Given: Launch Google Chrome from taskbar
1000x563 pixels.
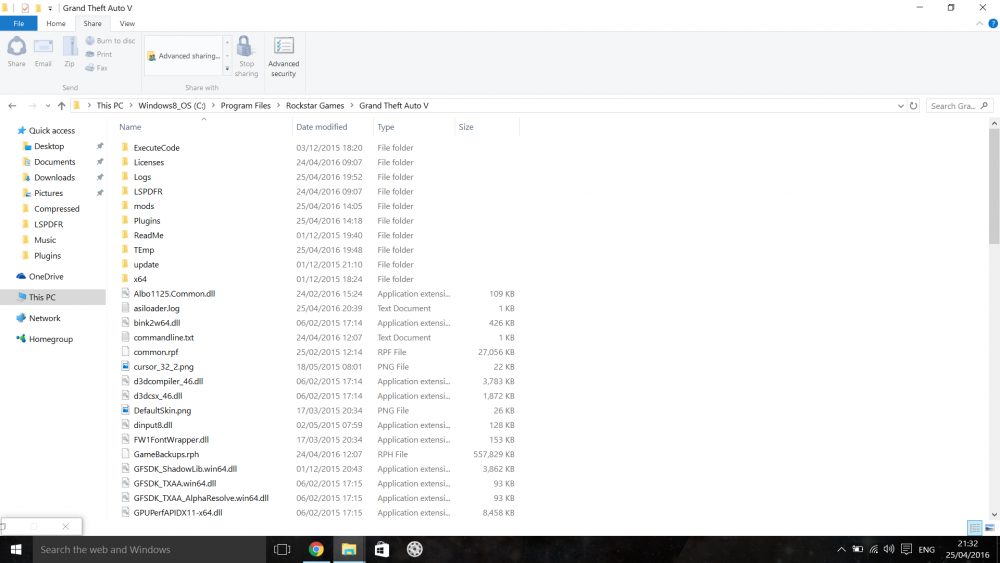Looking at the screenshot, I should click(x=316, y=550).
